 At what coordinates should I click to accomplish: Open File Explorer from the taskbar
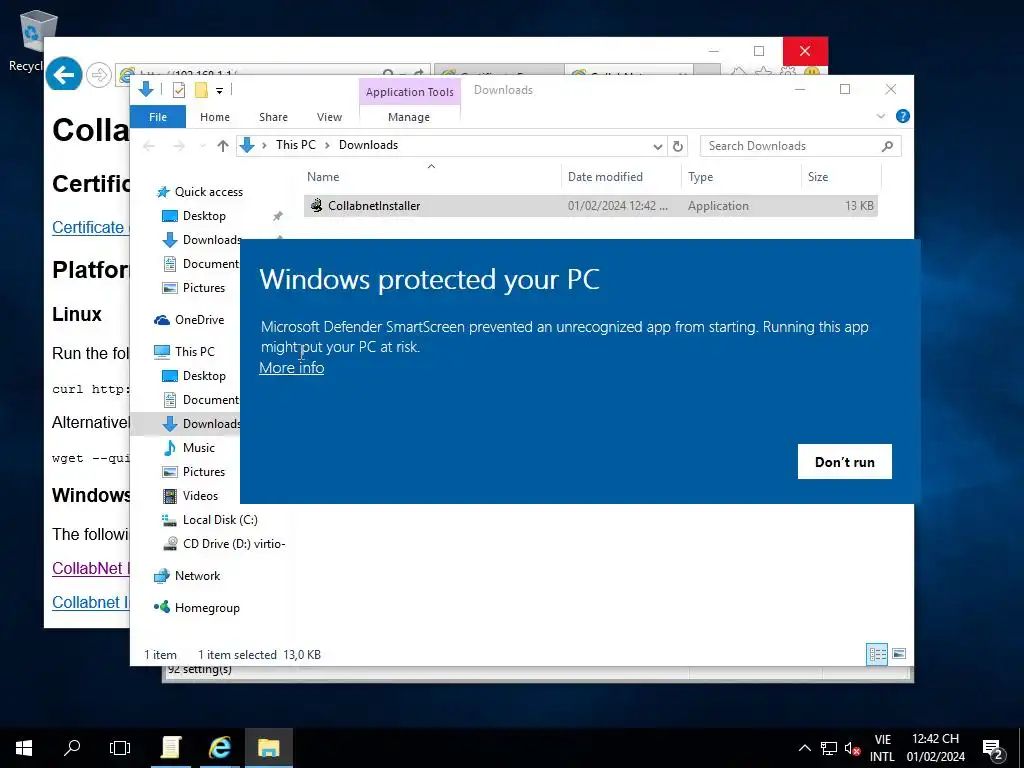pyautogui.click(x=268, y=748)
